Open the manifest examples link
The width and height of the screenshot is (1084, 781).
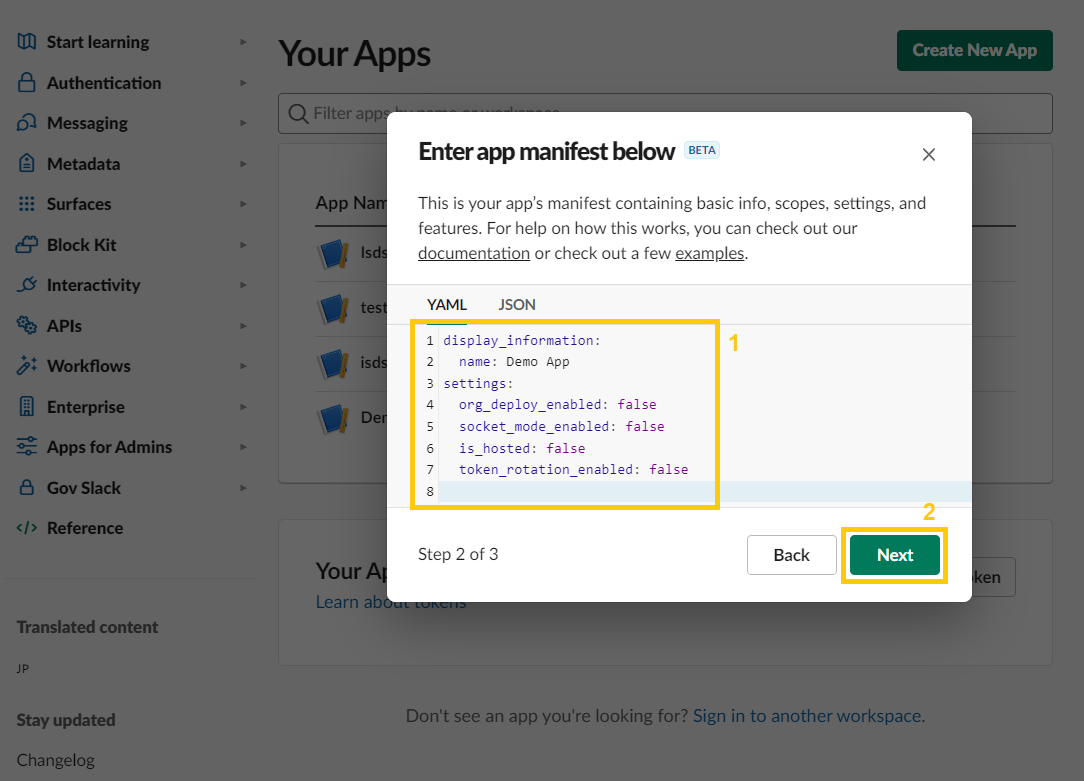(709, 253)
